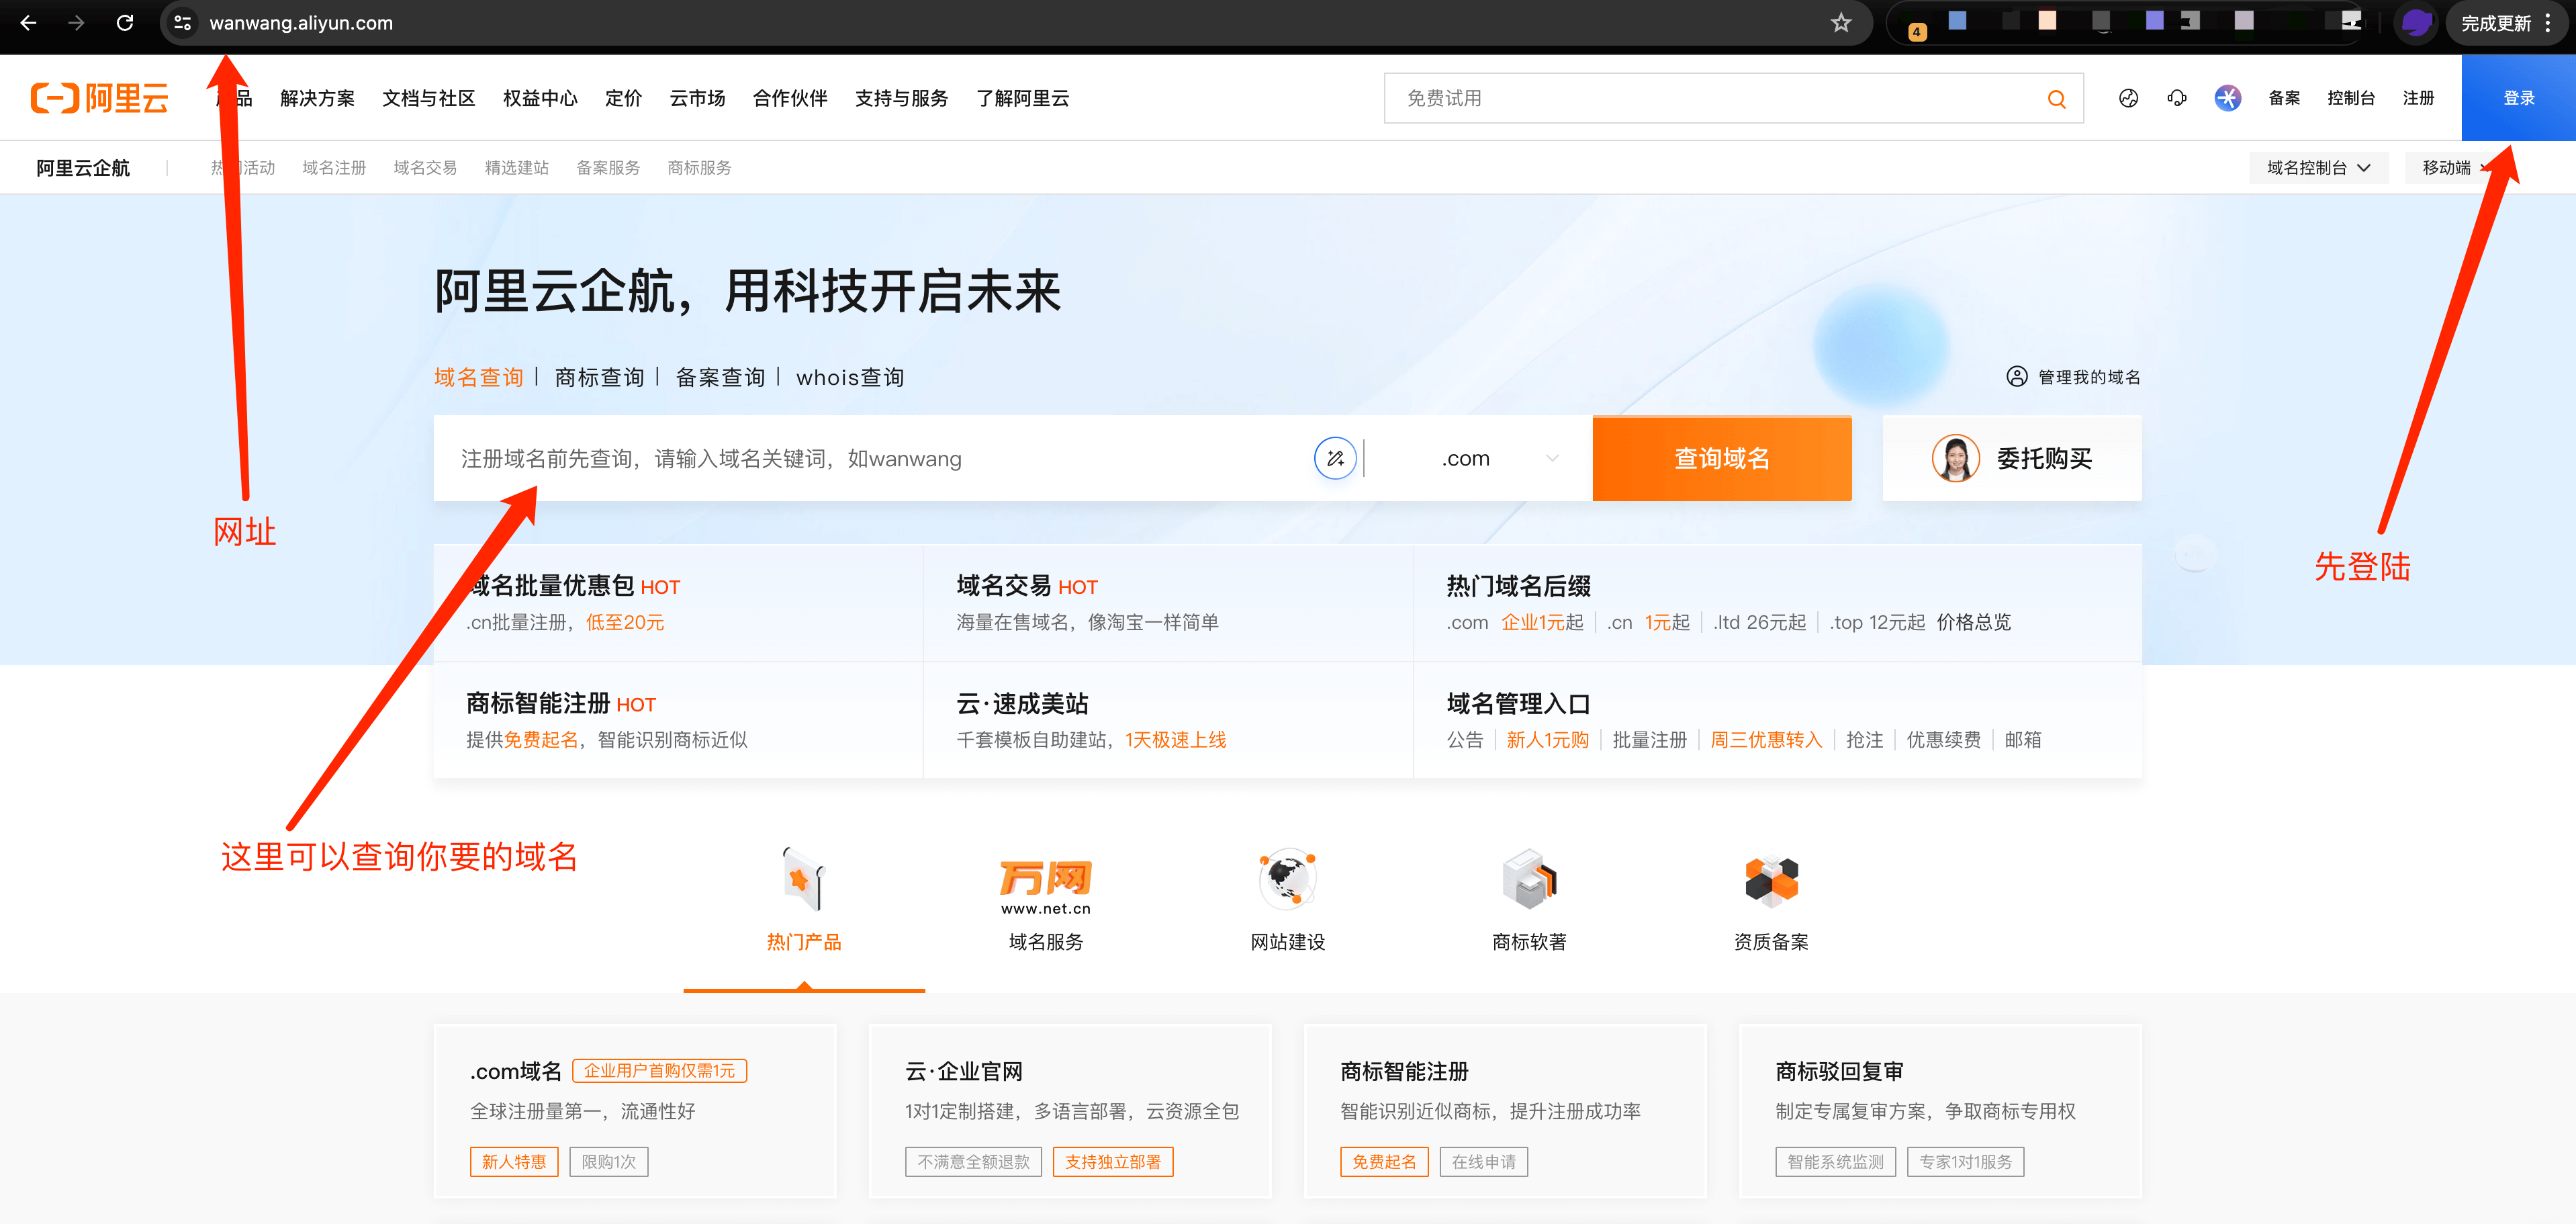Switch to the 域名查询 tab
Screen dimensions: 2576x1224
478,377
